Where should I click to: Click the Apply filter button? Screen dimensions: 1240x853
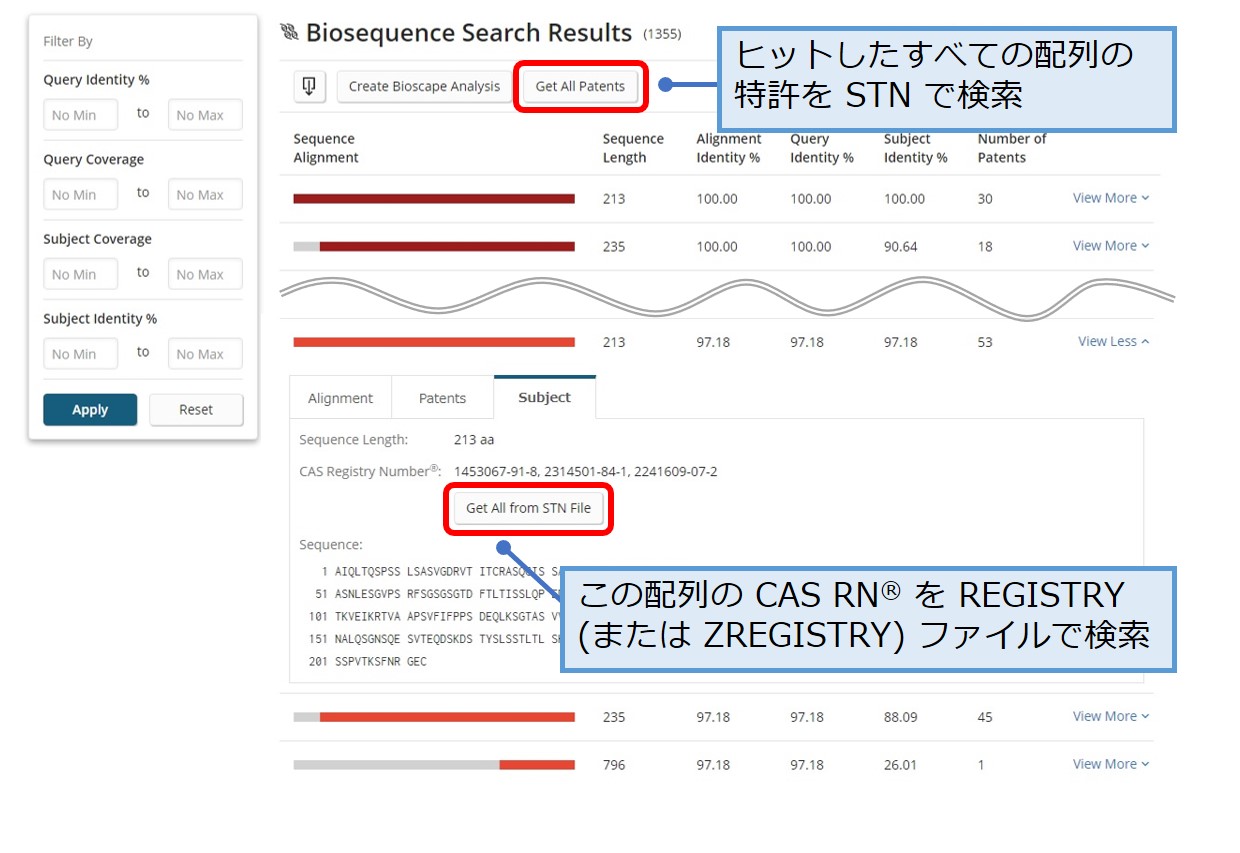pyautogui.click(x=90, y=410)
